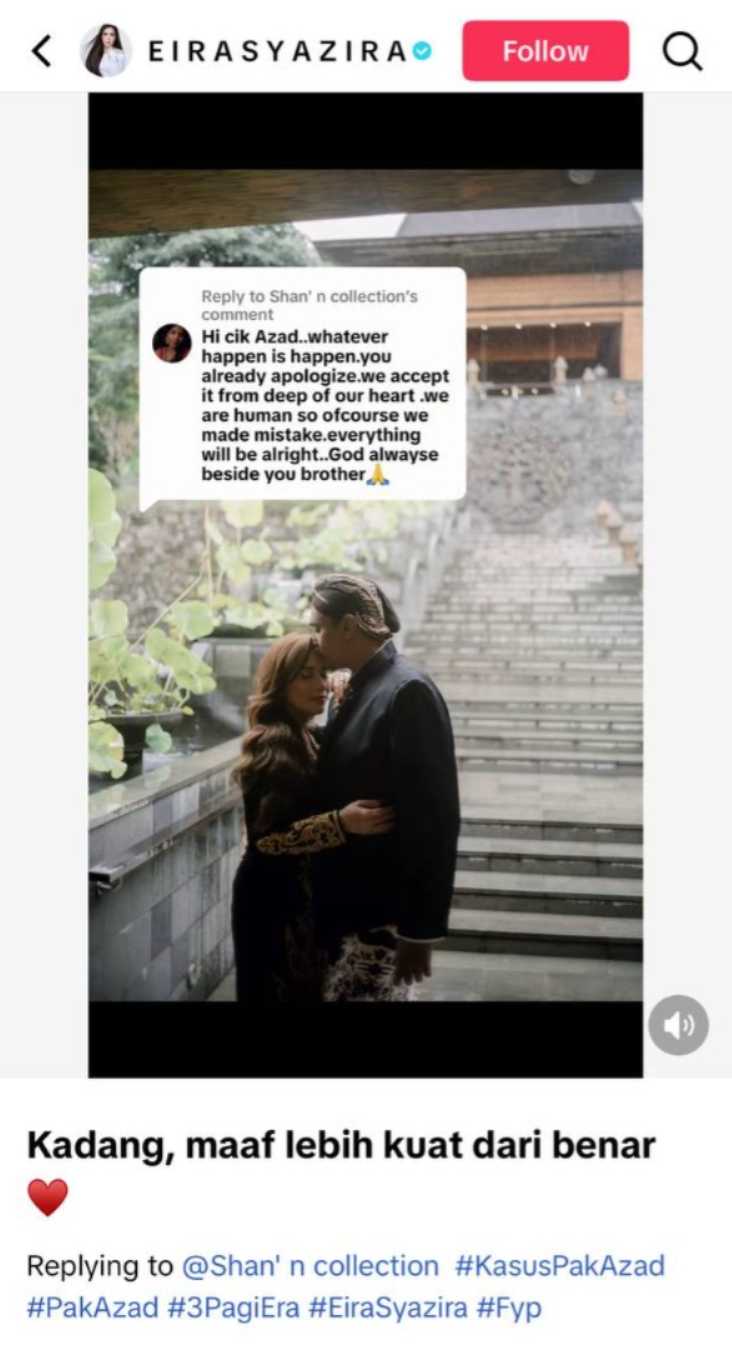Open the EIRASYAZIRA username

[277, 51]
